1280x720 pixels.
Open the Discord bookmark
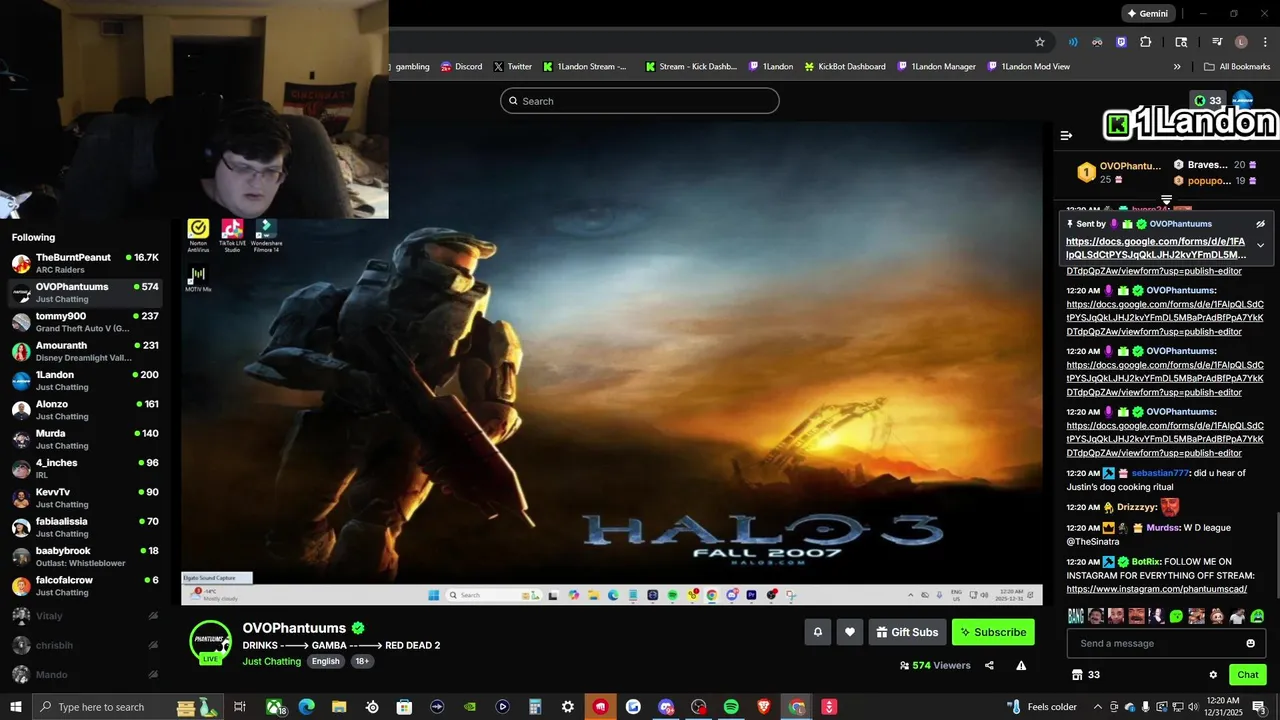coord(461,67)
